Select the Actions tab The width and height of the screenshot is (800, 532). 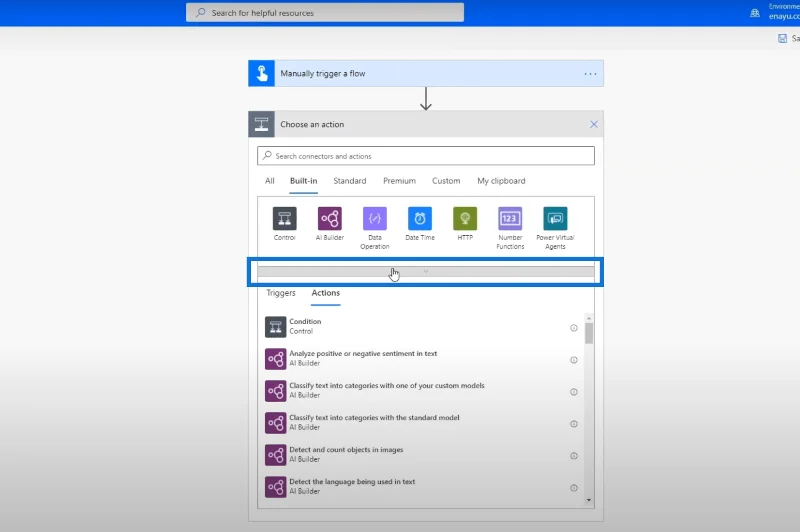[326, 293]
